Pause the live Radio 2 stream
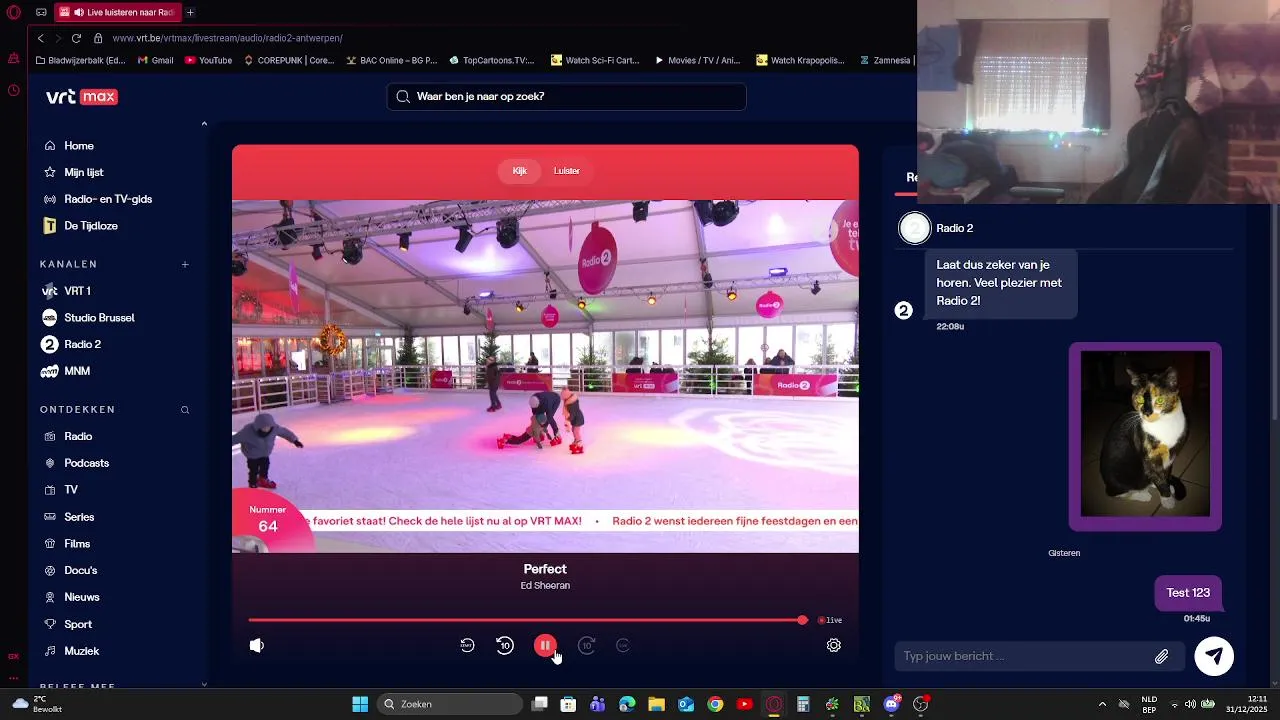Image resolution: width=1280 pixels, height=720 pixels. [545, 646]
